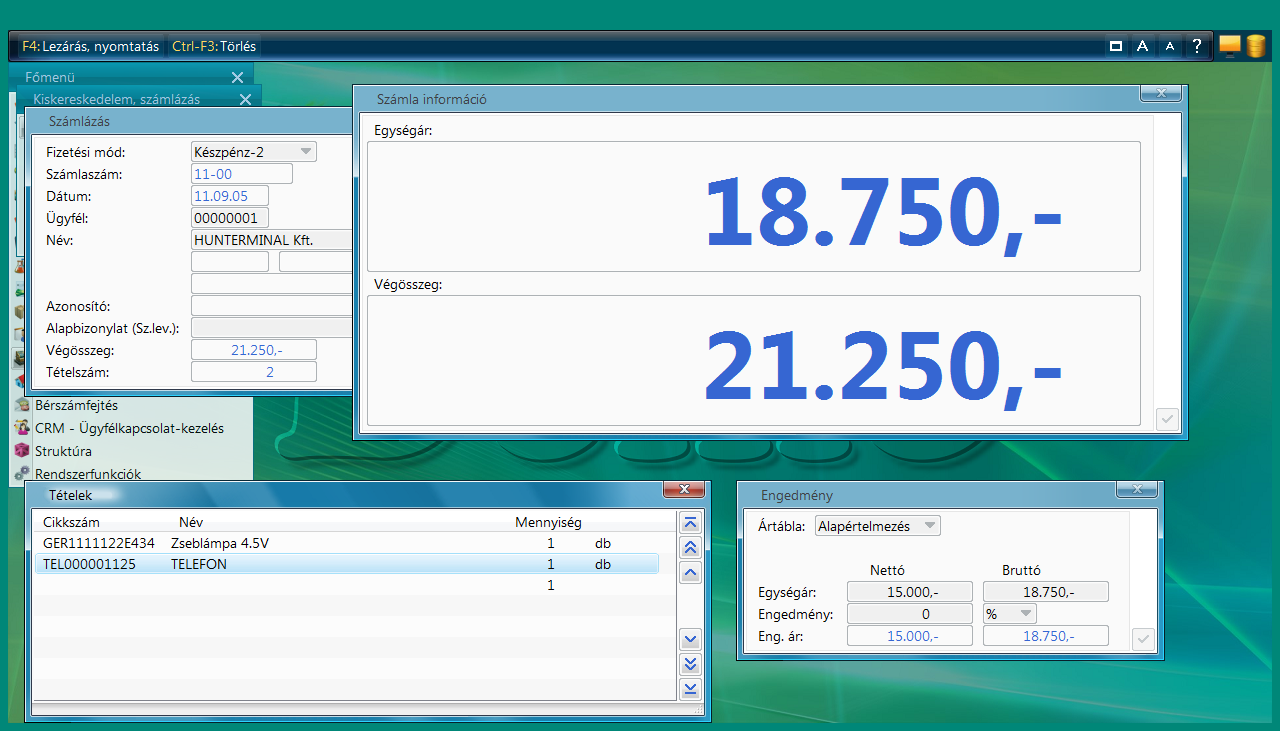Open Struktúra menu entry

(64, 451)
